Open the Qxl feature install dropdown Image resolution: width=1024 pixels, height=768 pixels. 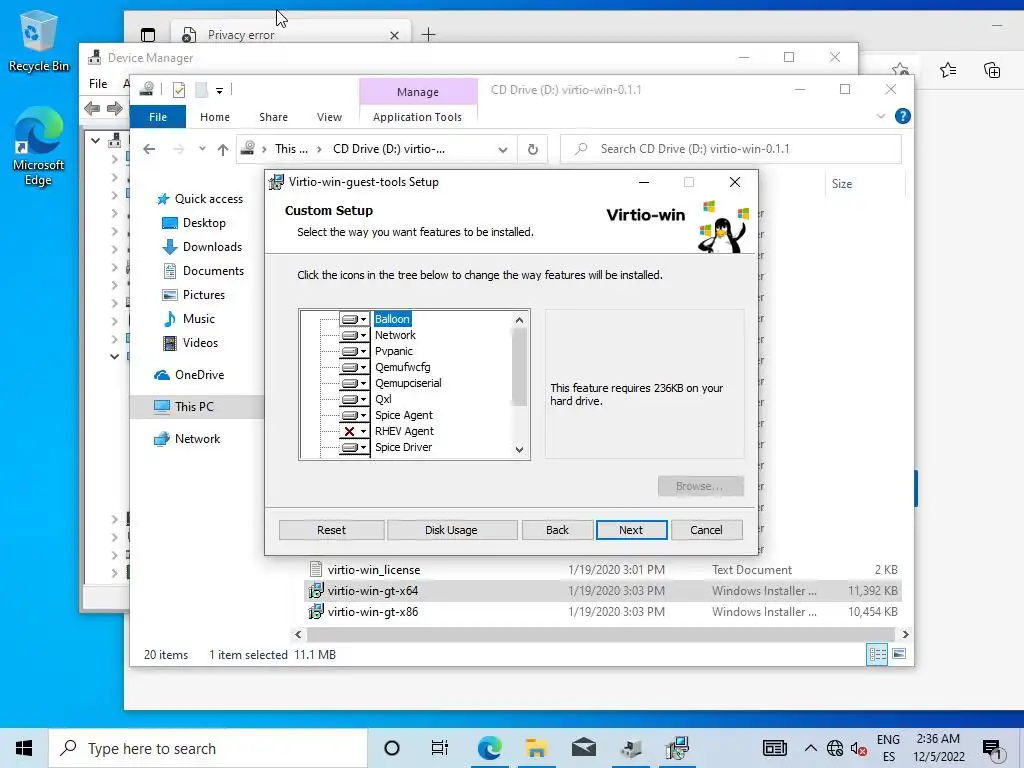click(354, 399)
